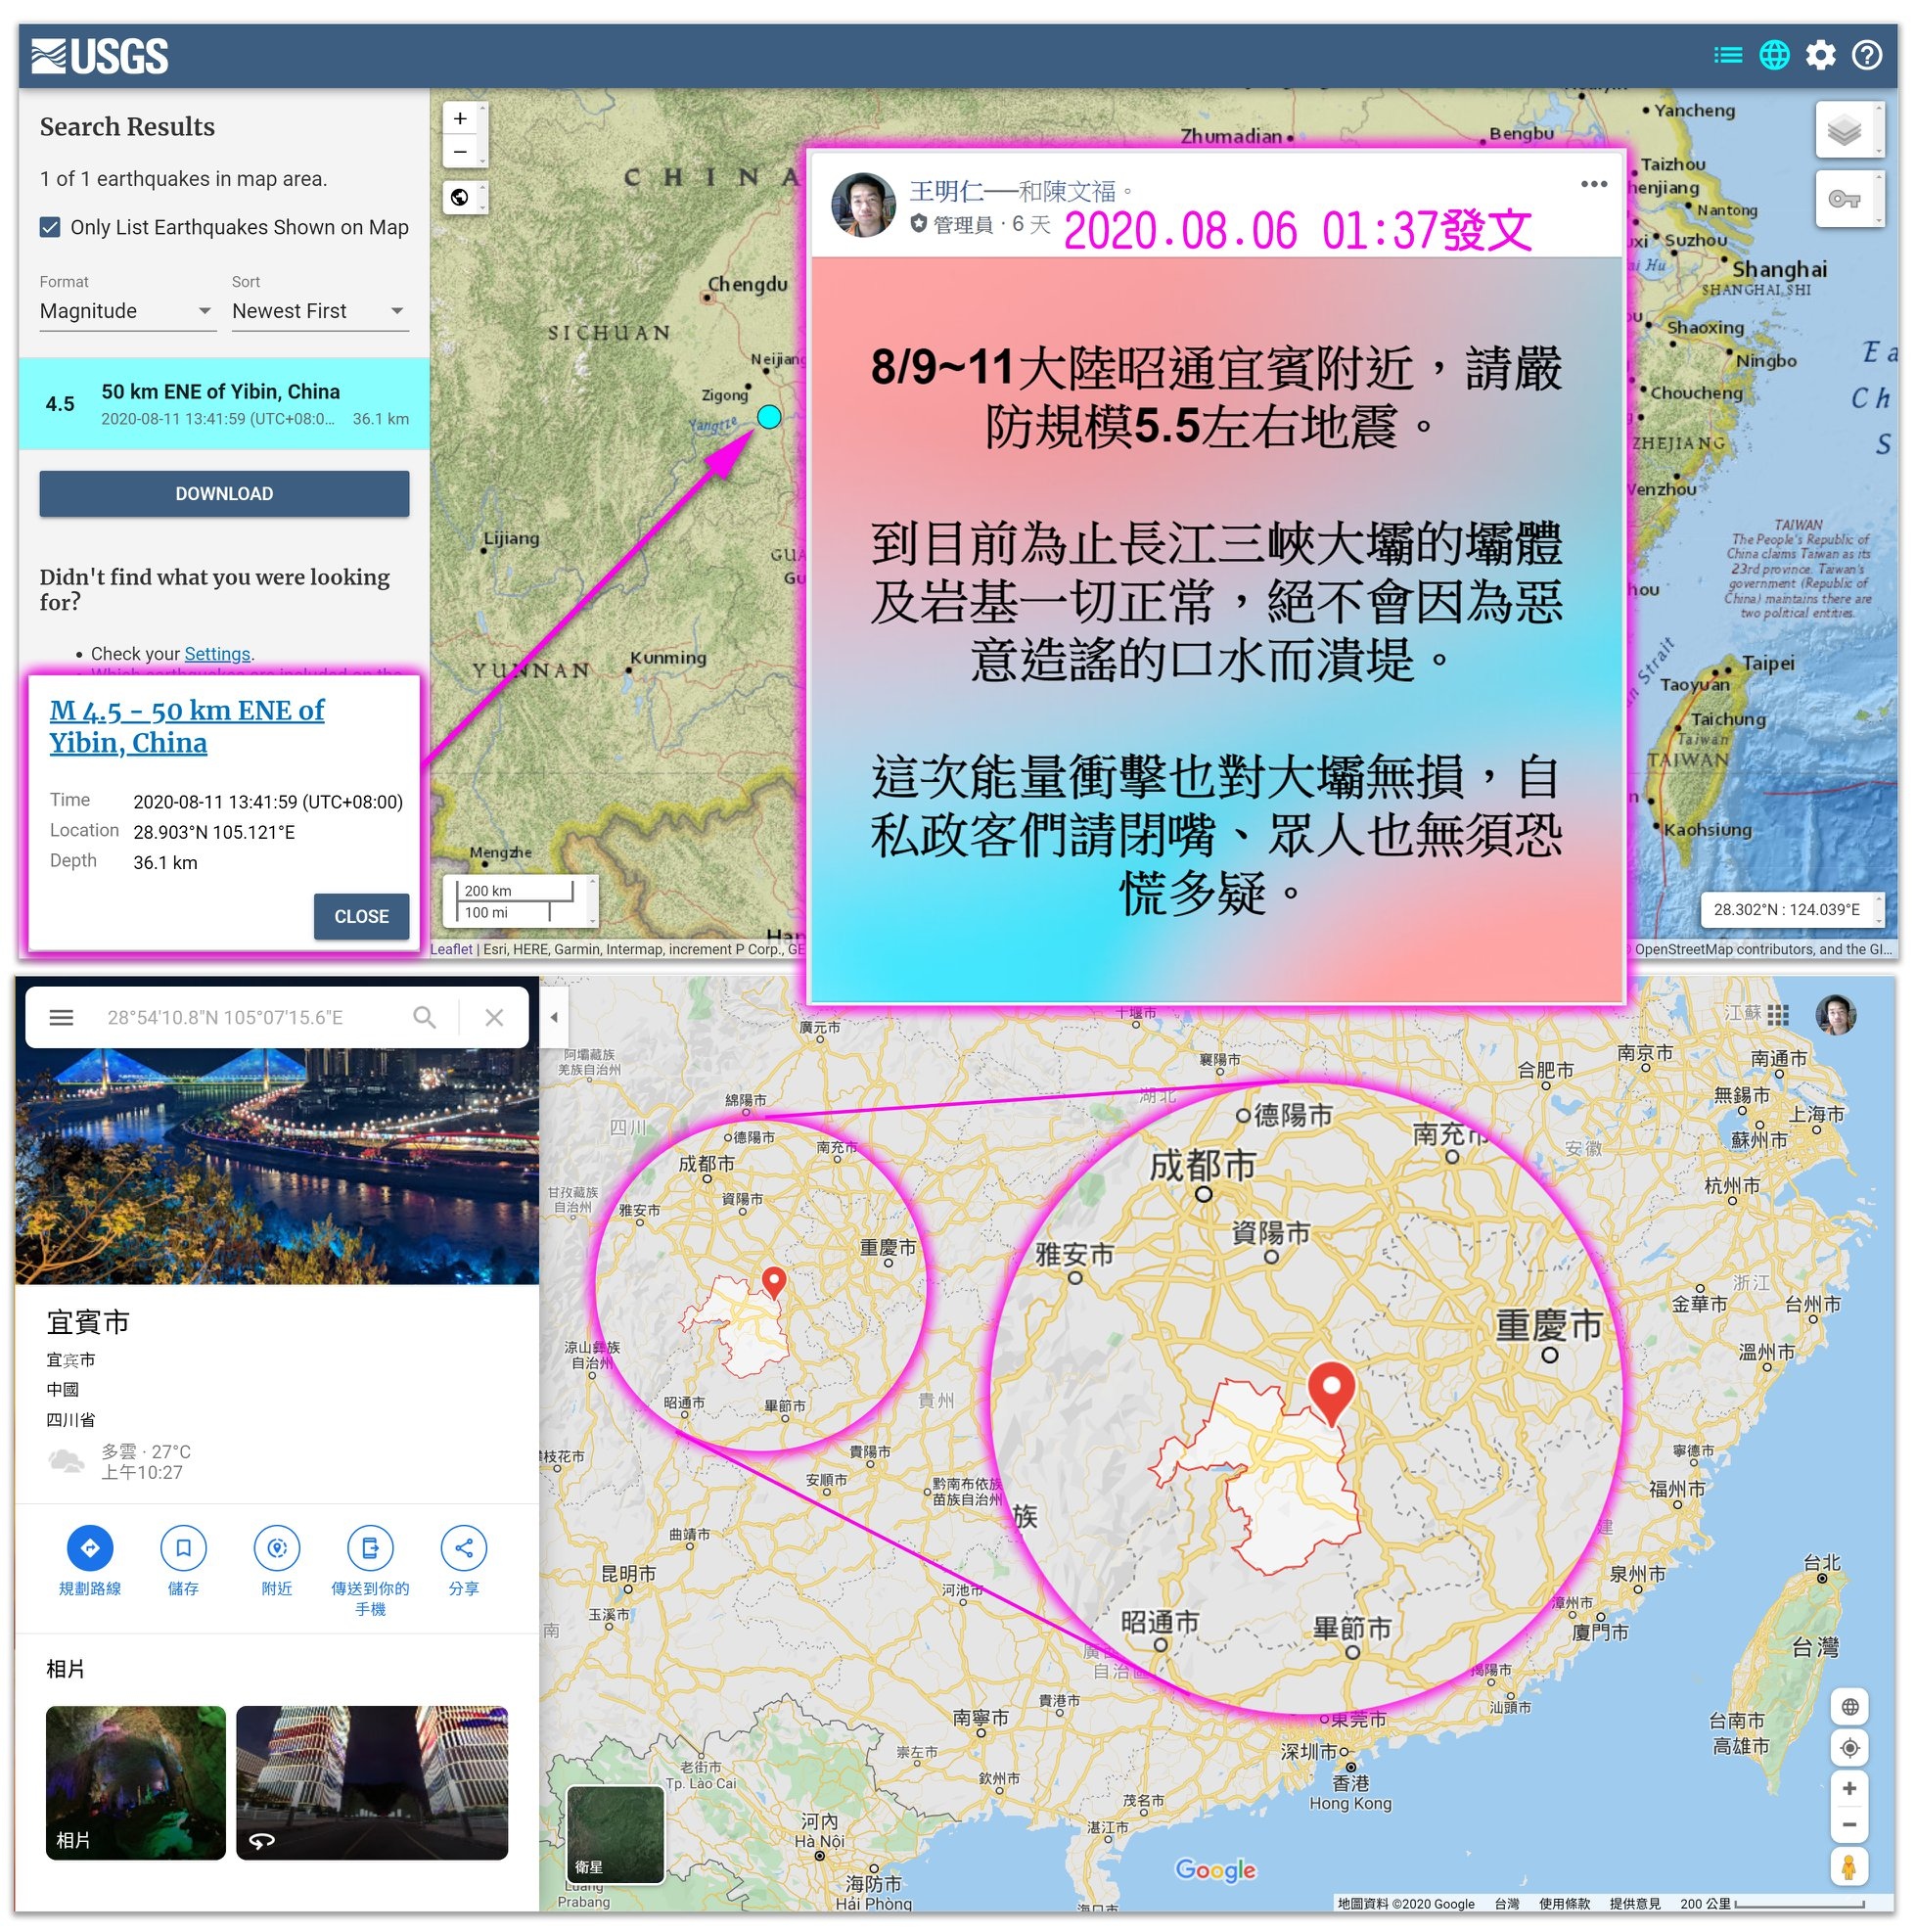Screen dimensions: 1916x1932
Task: Open the Sort dropdown showing Newest First
Action: (x=318, y=311)
